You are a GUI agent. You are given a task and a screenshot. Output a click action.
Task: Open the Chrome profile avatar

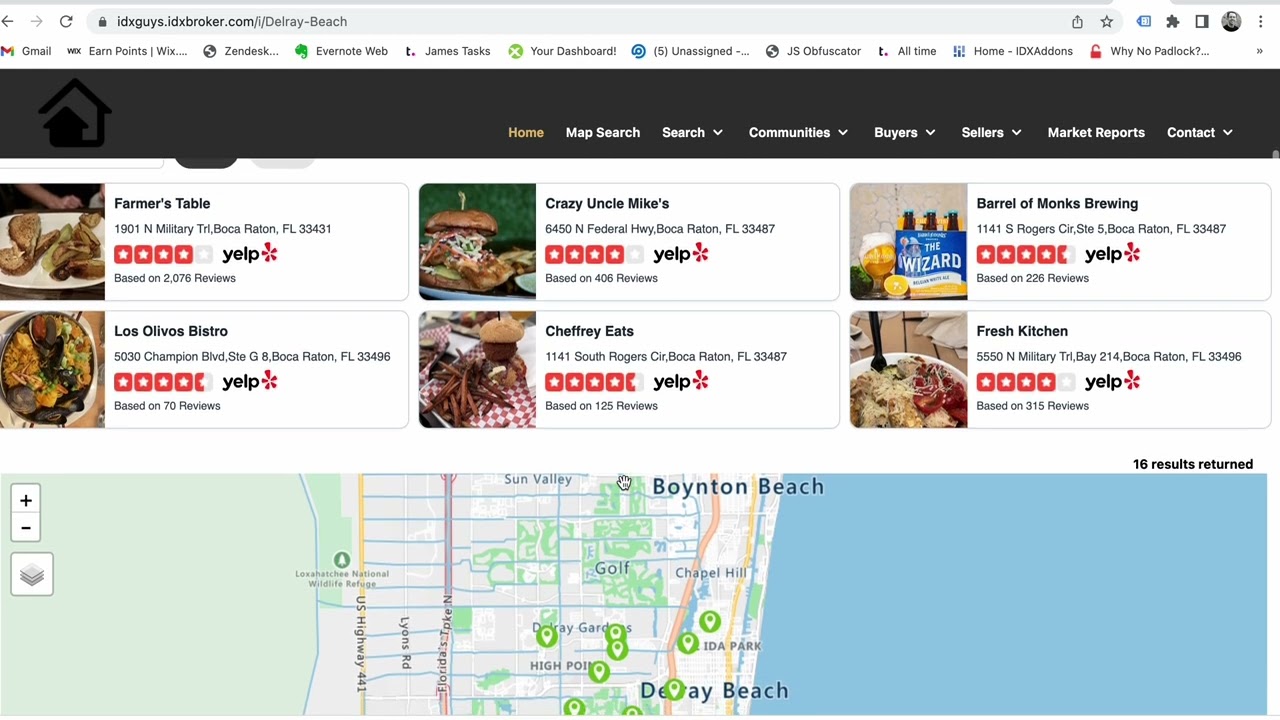[1231, 21]
